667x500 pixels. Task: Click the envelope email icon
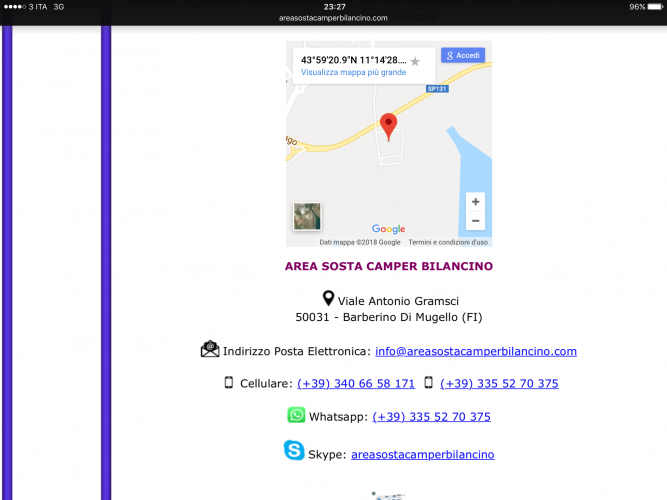point(210,349)
